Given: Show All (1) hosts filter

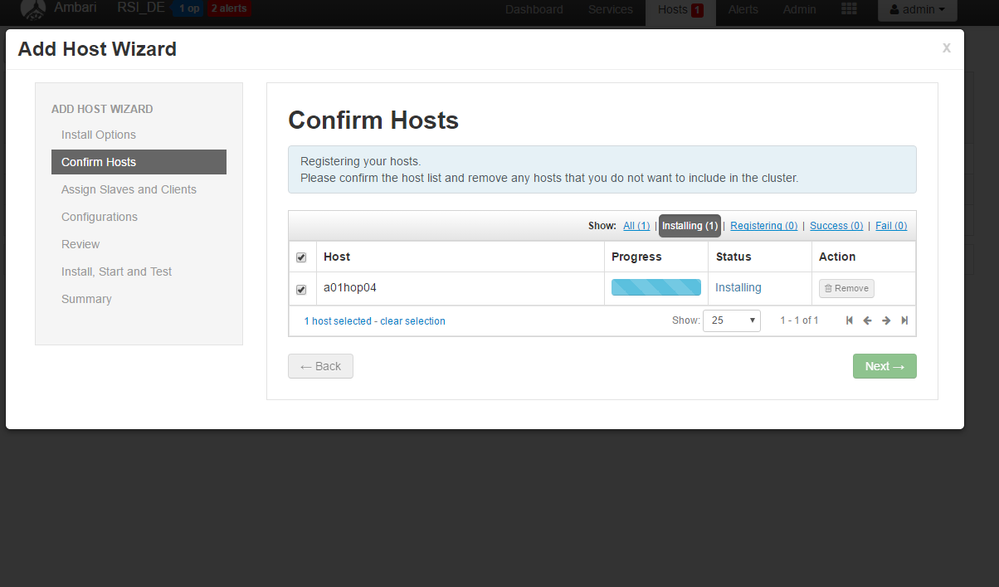Looking at the screenshot, I should point(636,226).
